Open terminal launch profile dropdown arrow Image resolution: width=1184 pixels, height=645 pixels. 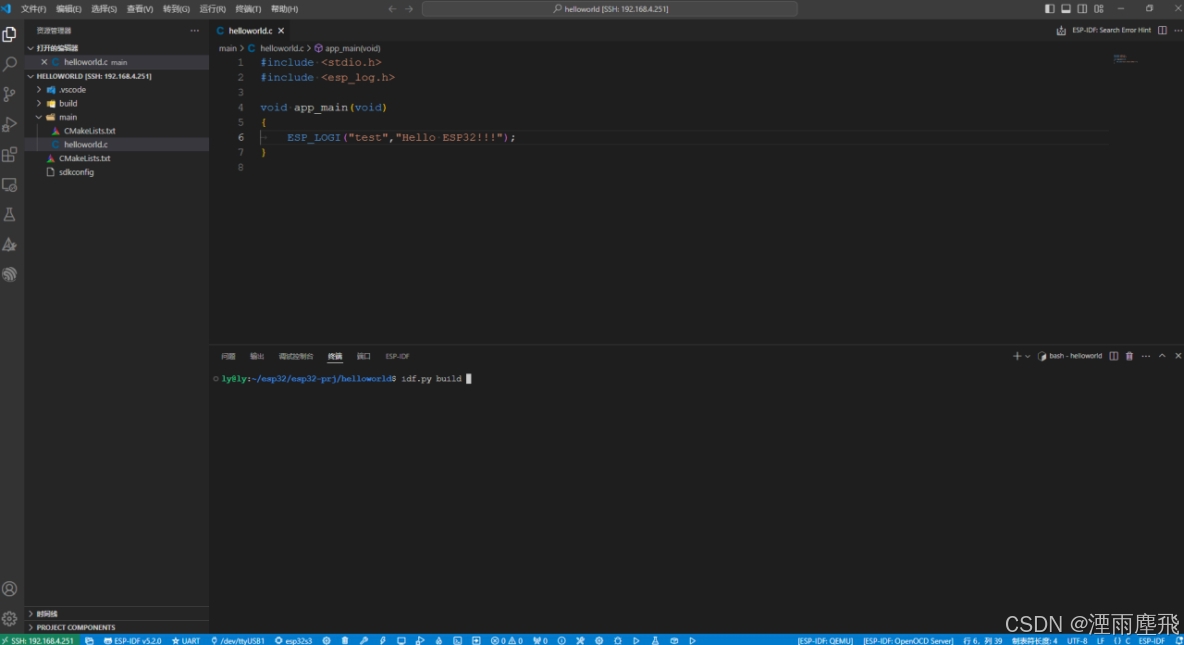coord(1028,356)
